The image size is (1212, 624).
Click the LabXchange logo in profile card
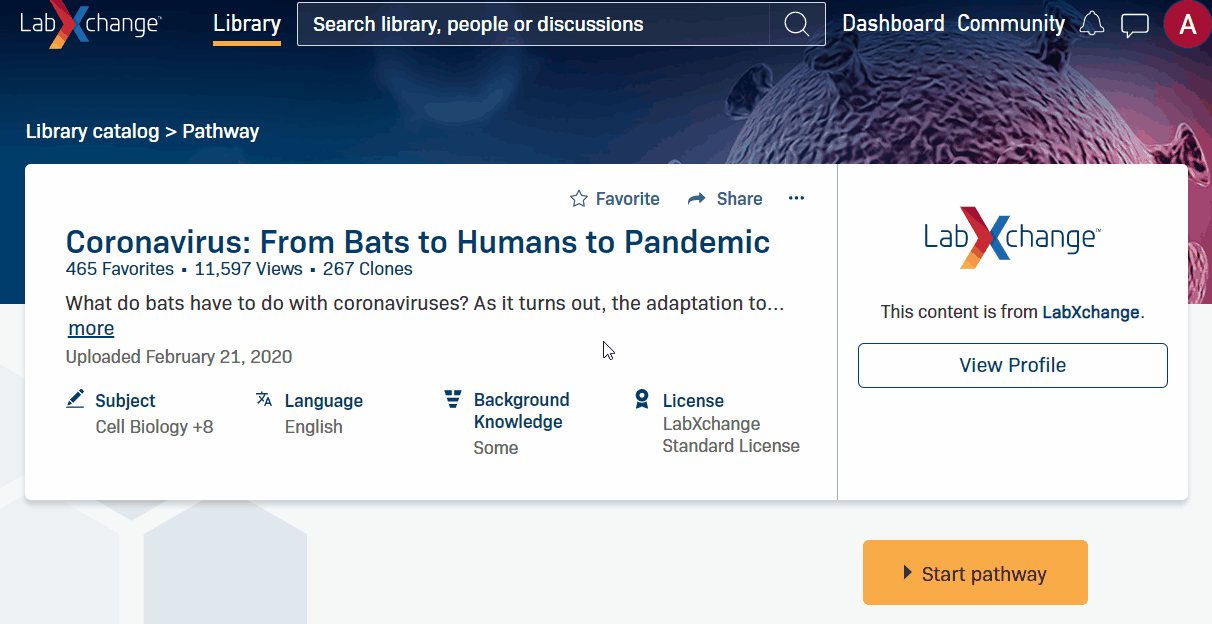[x=1012, y=237]
